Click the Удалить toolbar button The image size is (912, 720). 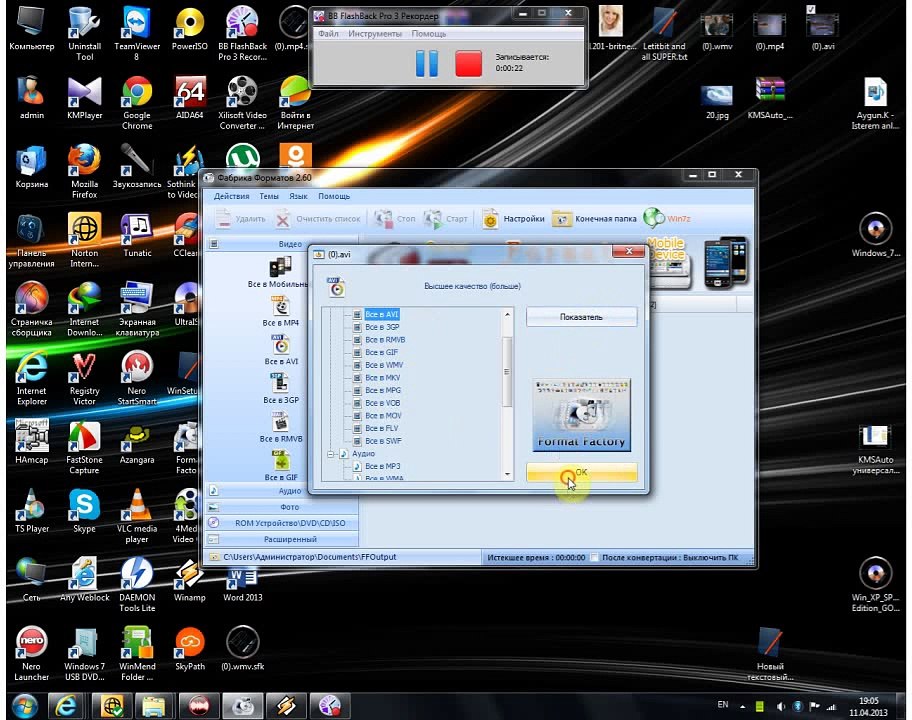click(x=240, y=219)
